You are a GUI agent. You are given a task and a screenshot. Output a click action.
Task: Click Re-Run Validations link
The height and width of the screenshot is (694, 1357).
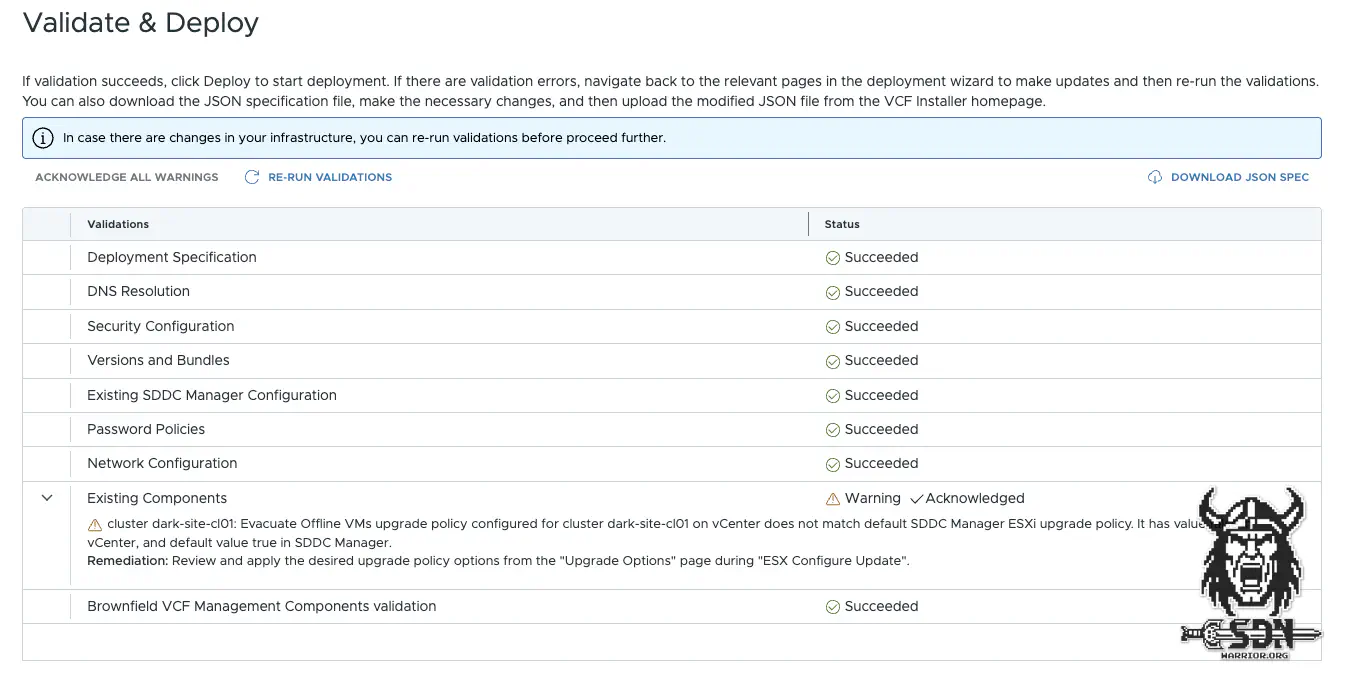[x=330, y=177]
